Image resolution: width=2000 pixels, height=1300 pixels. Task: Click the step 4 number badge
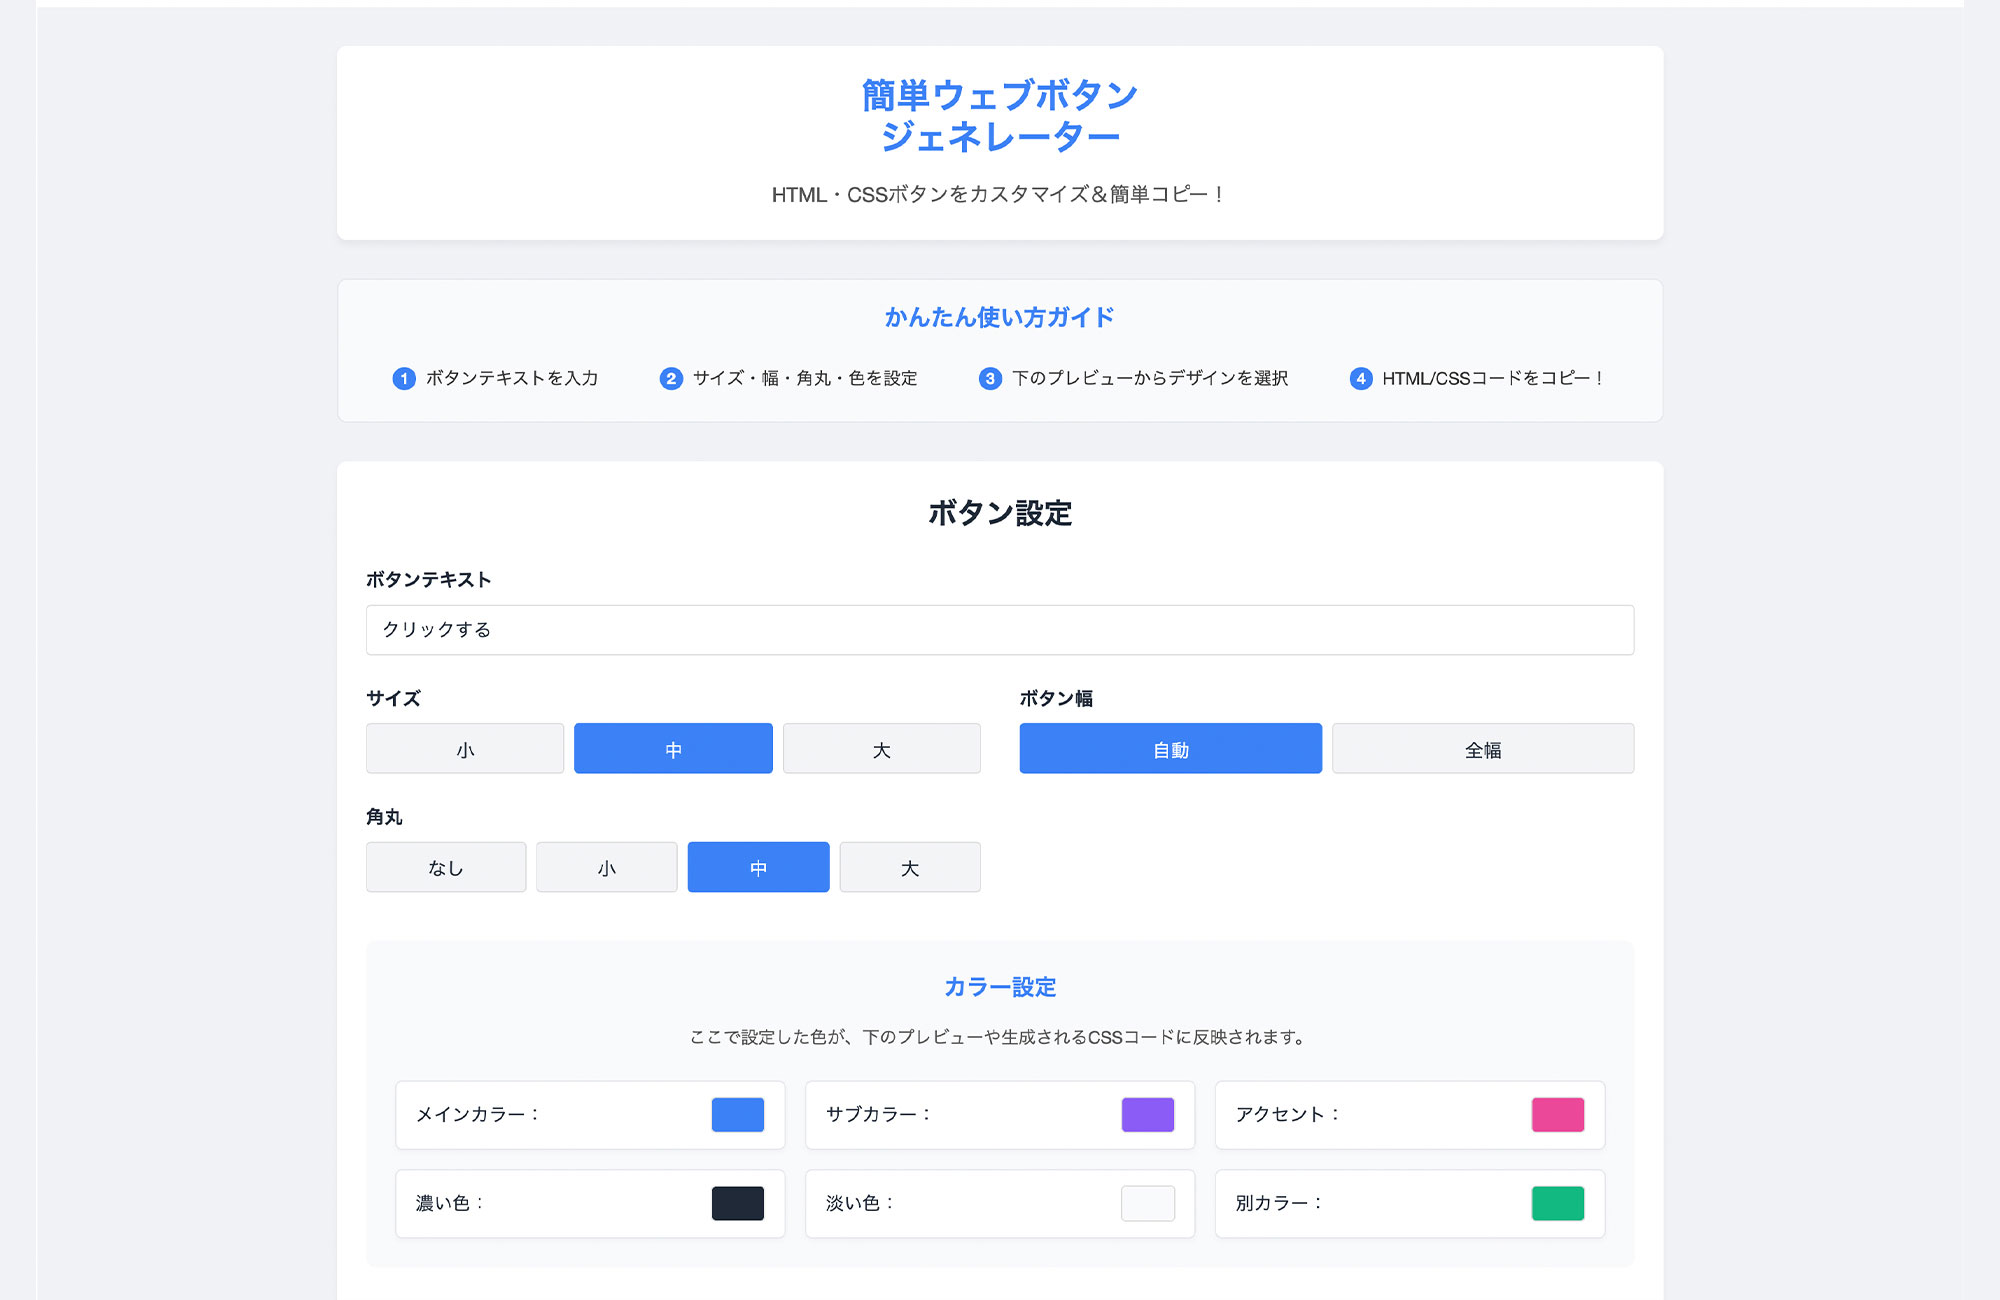pyautogui.click(x=1361, y=379)
